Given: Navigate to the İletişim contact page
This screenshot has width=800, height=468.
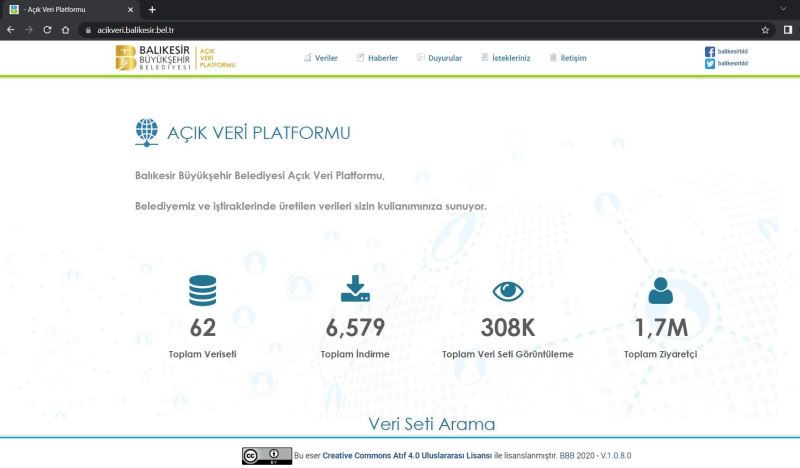Looking at the screenshot, I should click(568, 58).
